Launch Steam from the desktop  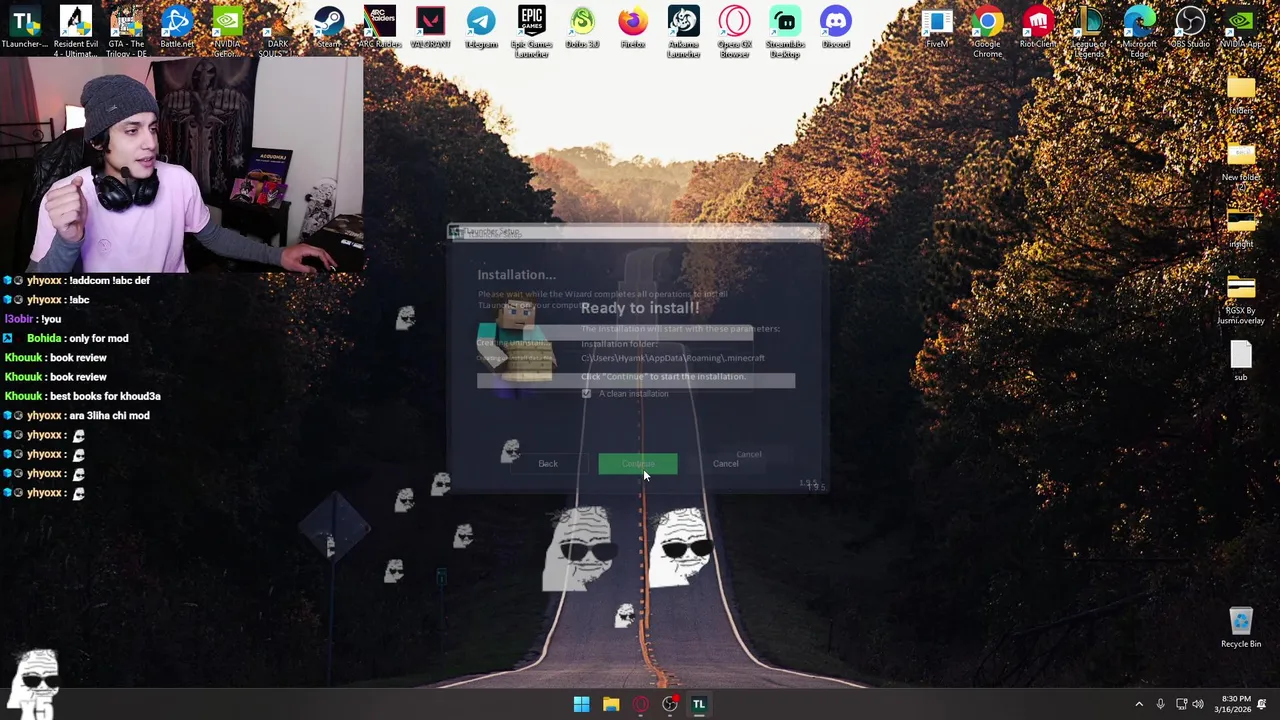click(x=328, y=27)
